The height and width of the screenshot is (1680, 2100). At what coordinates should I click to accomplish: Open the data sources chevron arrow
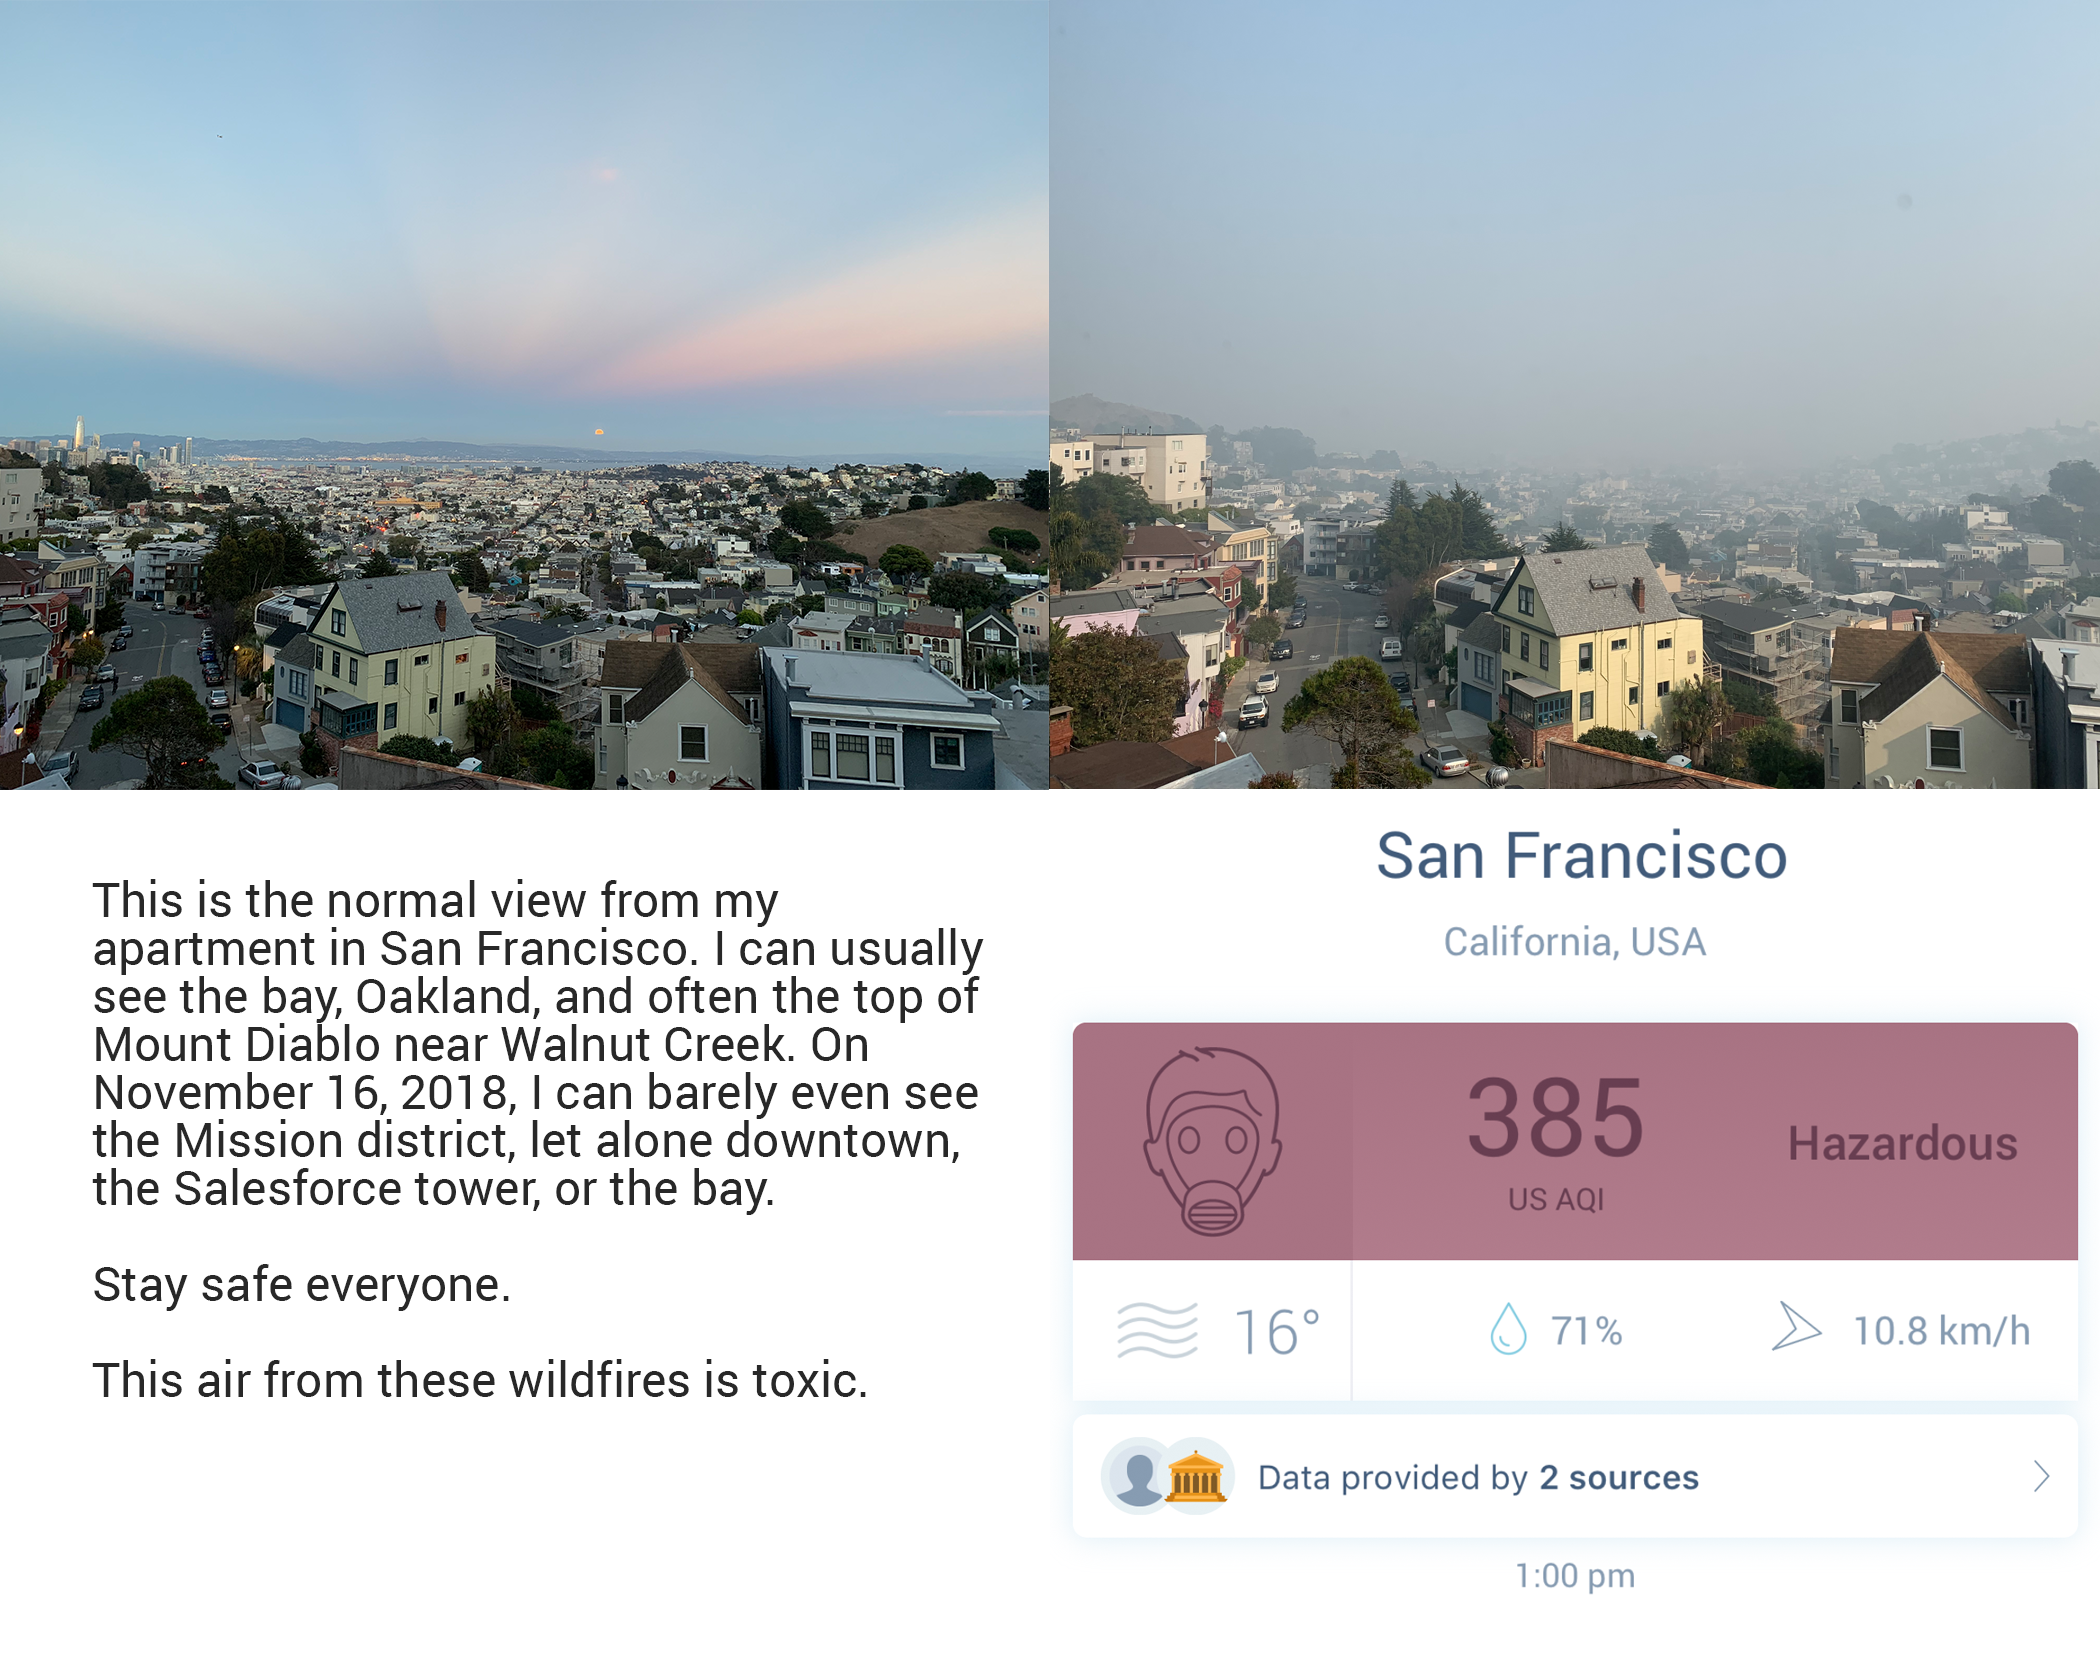2041,1476
